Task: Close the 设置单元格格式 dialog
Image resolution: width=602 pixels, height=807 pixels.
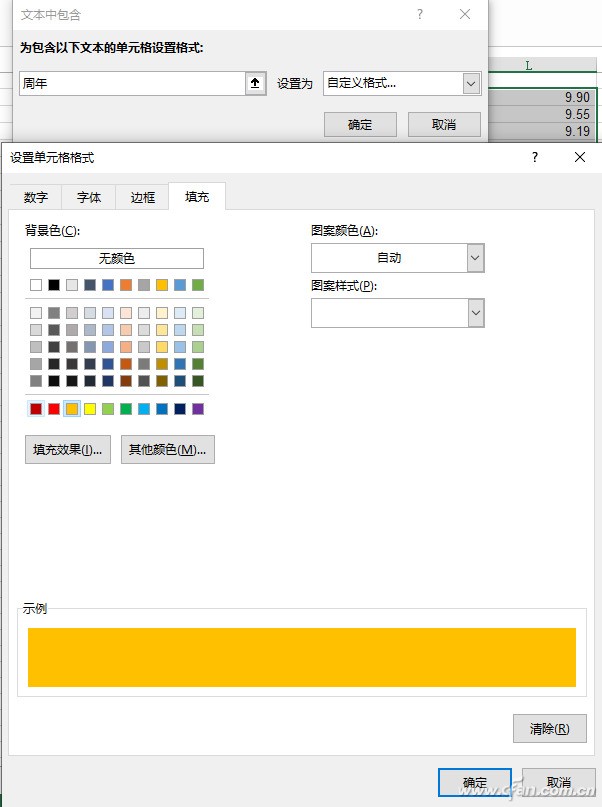Action: (x=580, y=157)
